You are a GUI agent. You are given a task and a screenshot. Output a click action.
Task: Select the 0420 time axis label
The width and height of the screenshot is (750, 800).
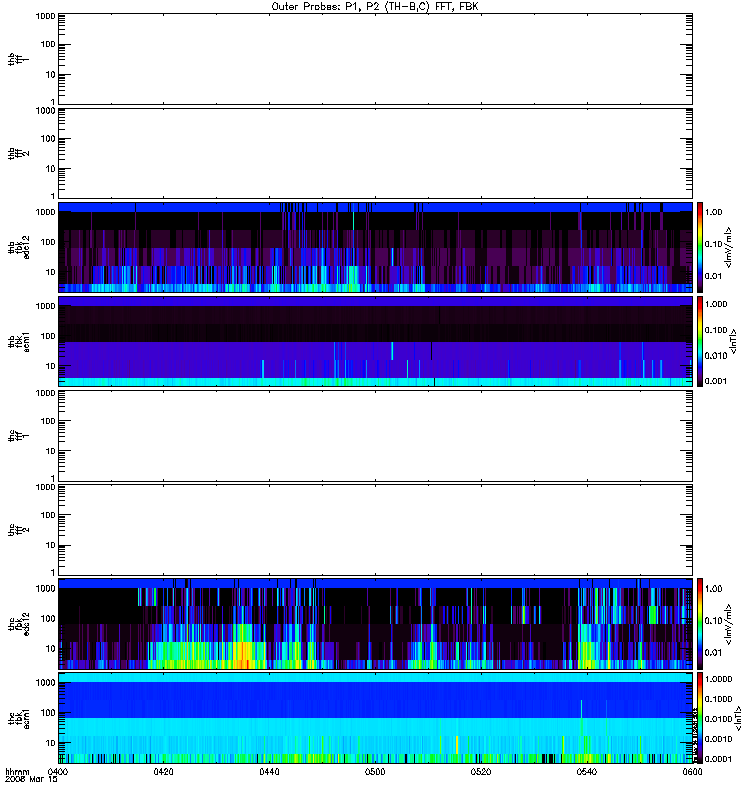pyautogui.click(x=163, y=772)
